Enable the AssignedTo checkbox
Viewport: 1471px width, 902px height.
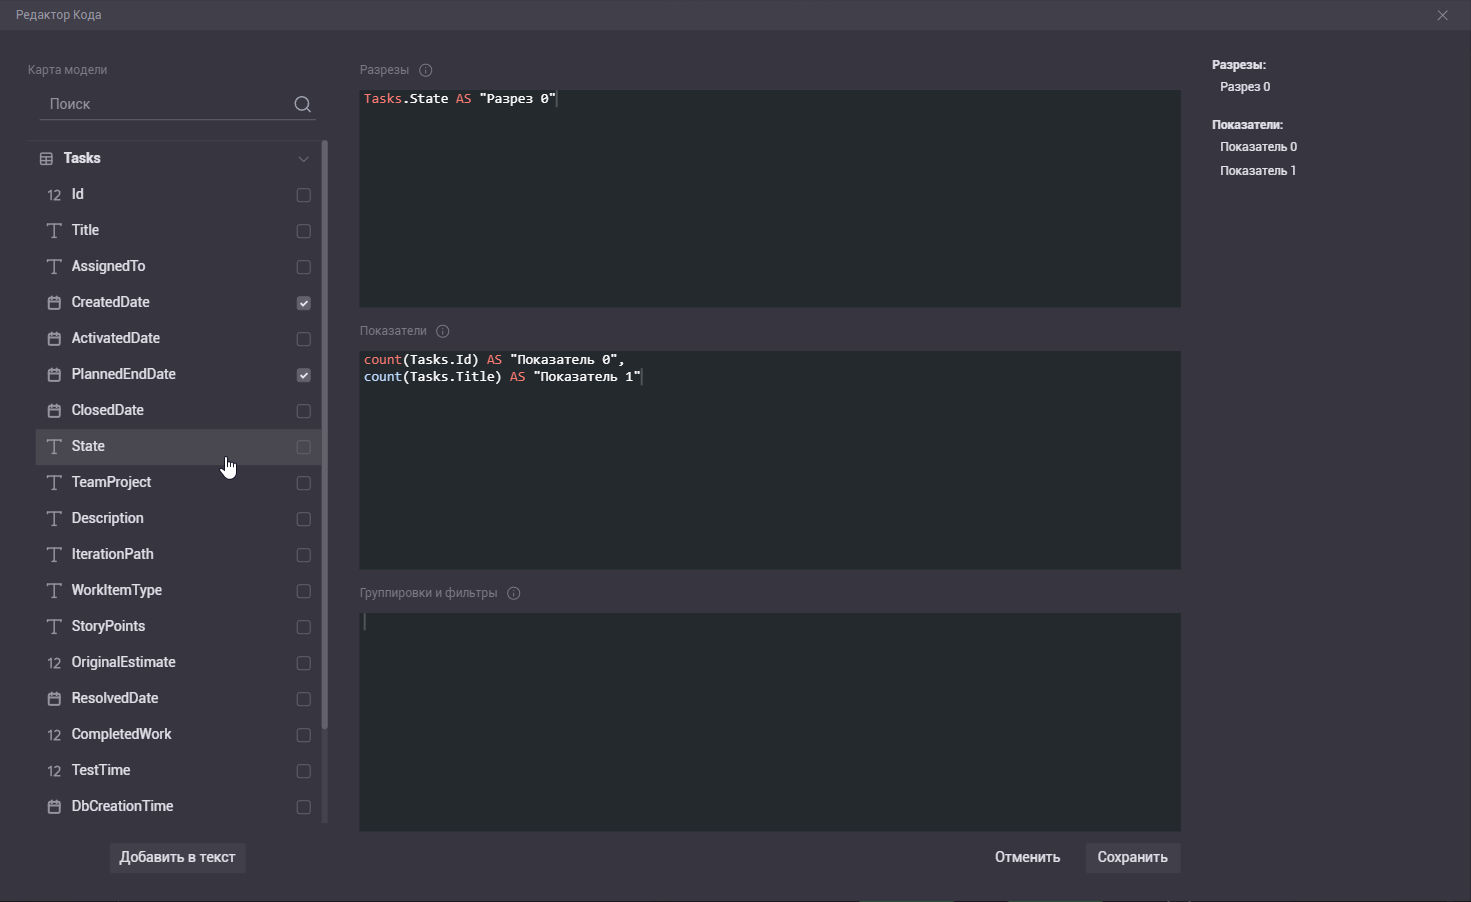click(x=303, y=267)
